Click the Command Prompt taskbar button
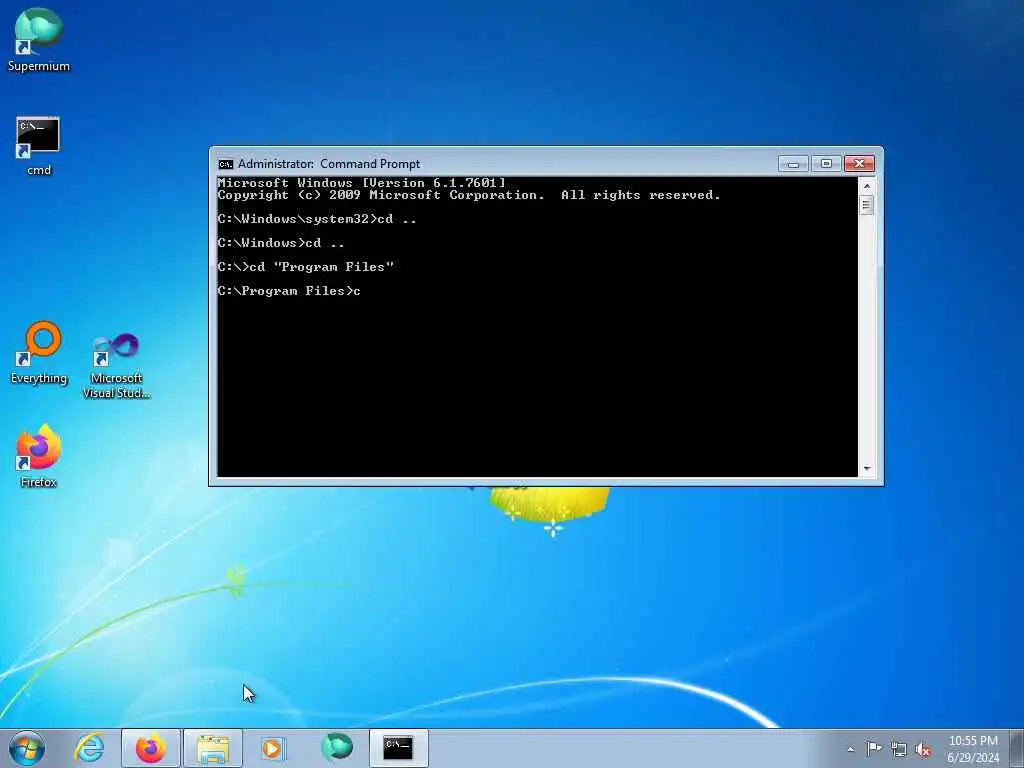Screen dimensions: 1024x768 click(x=398, y=748)
